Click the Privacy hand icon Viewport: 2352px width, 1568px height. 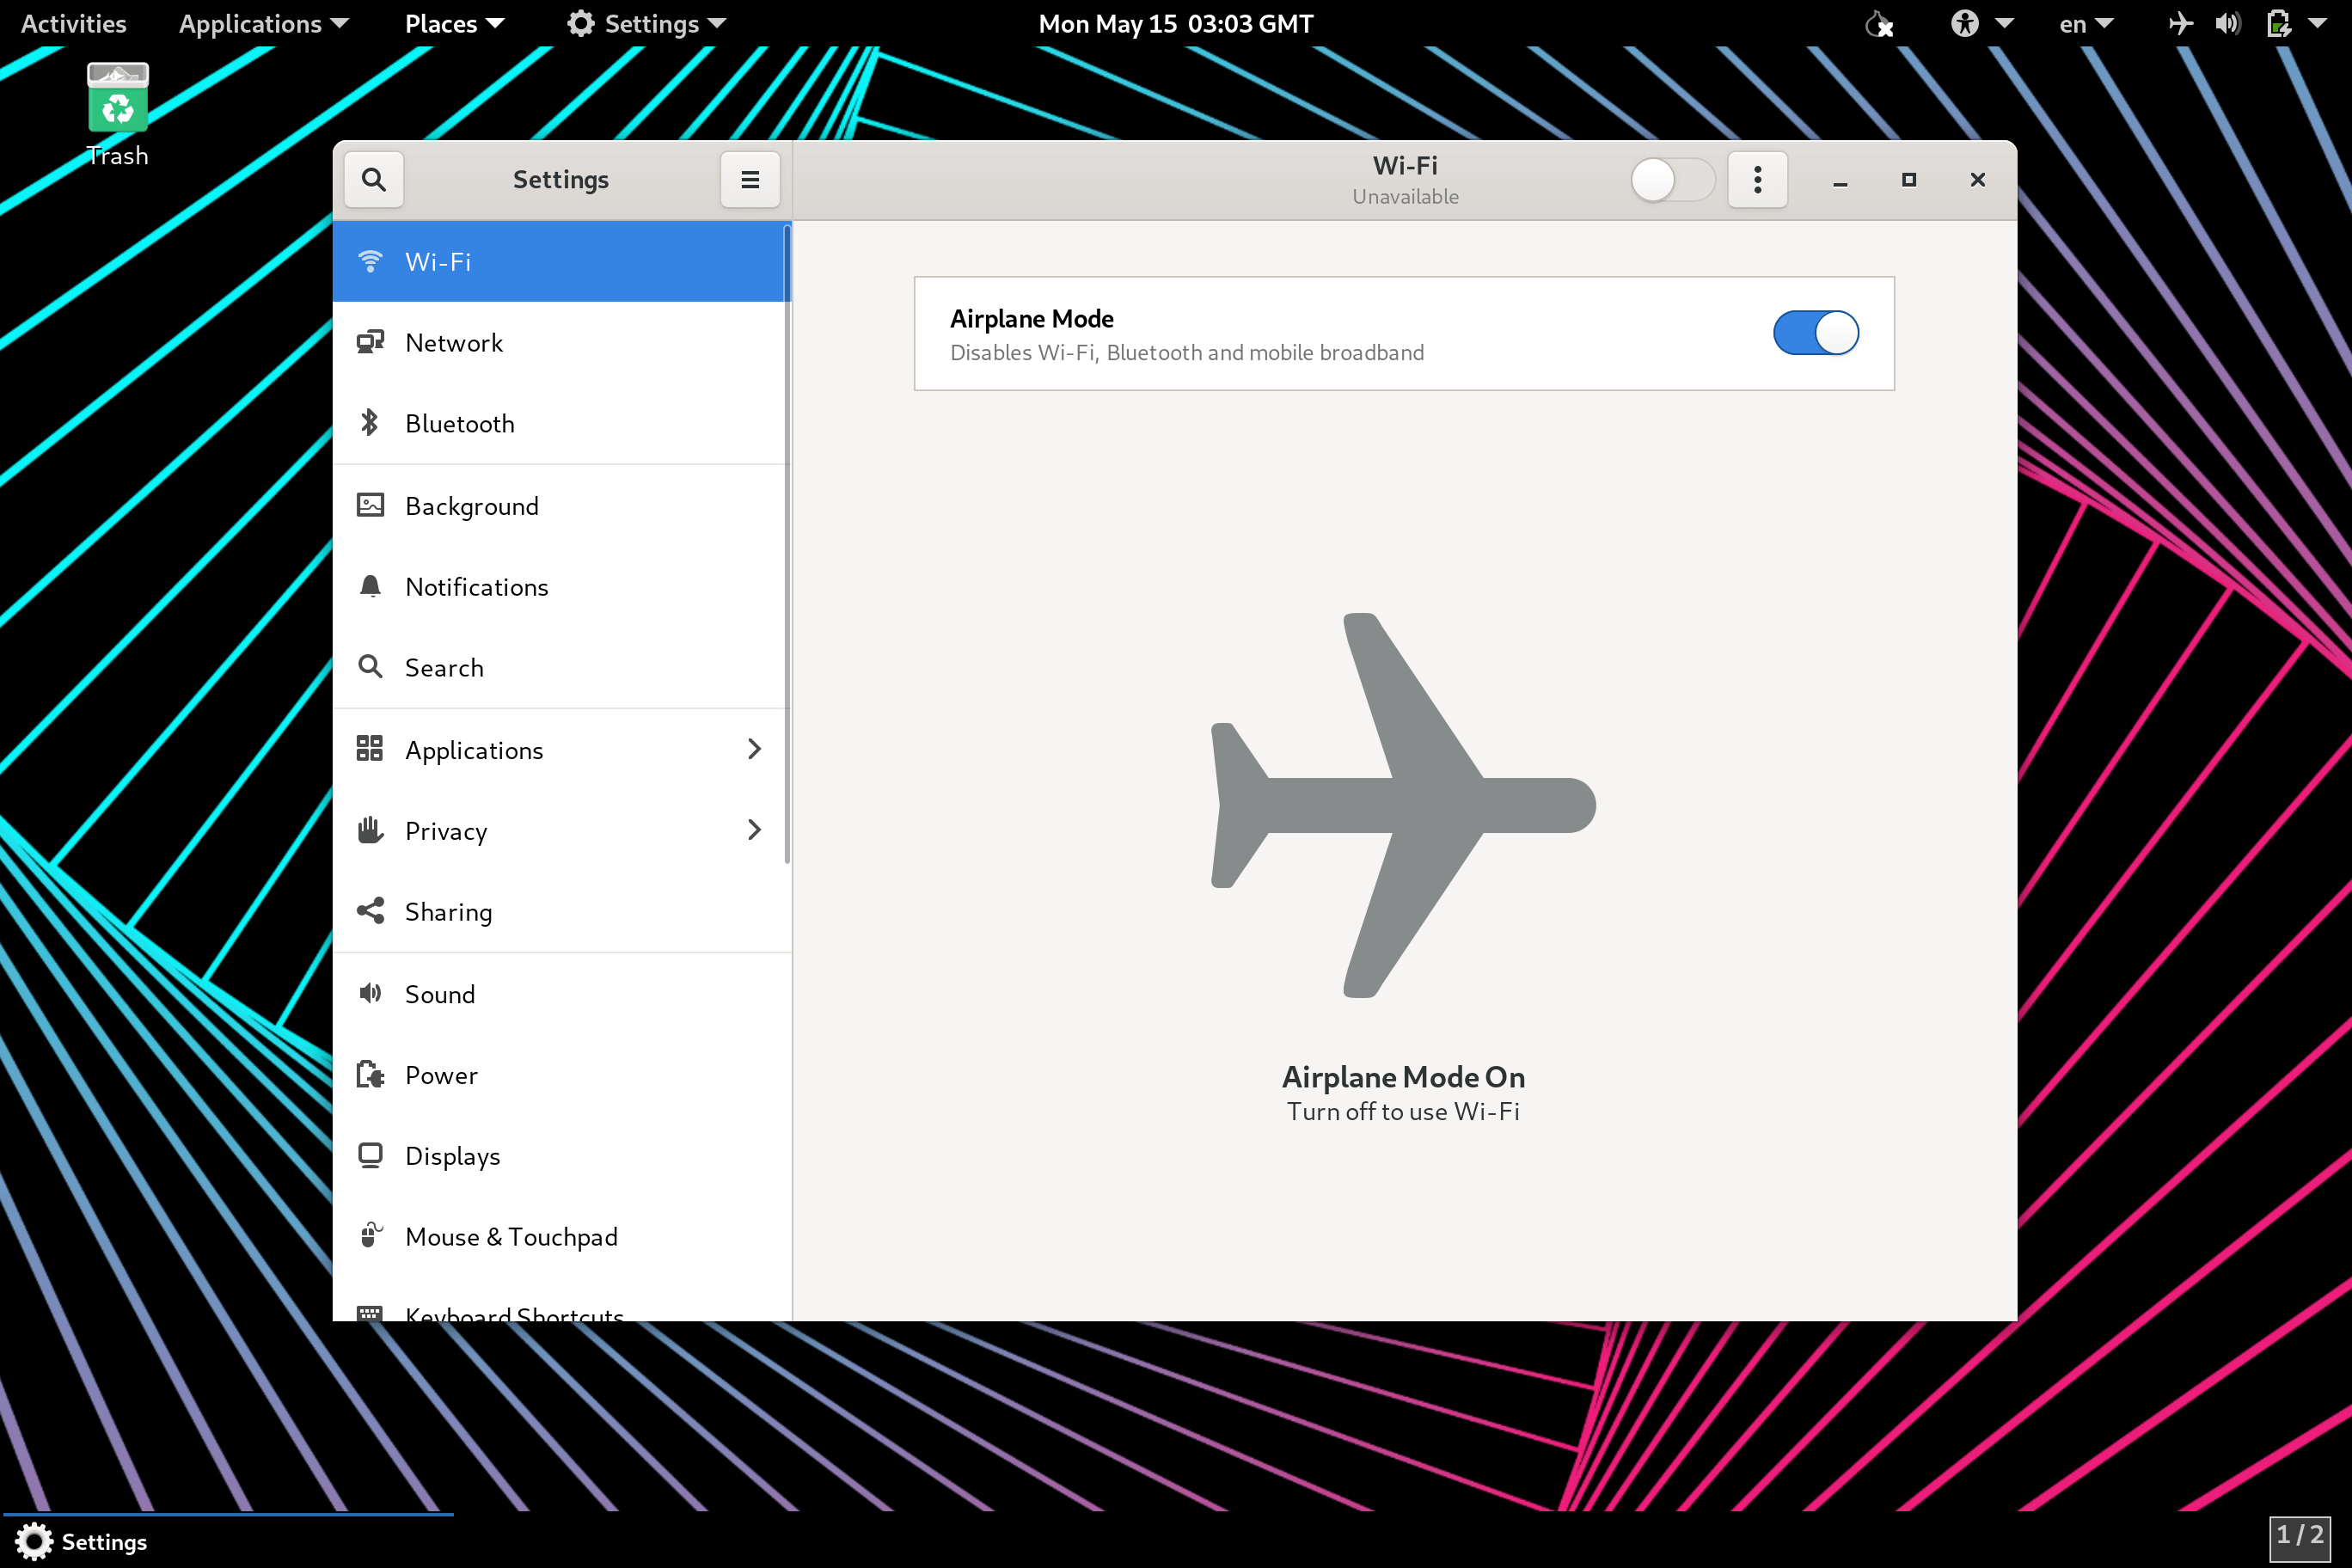[370, 830]
